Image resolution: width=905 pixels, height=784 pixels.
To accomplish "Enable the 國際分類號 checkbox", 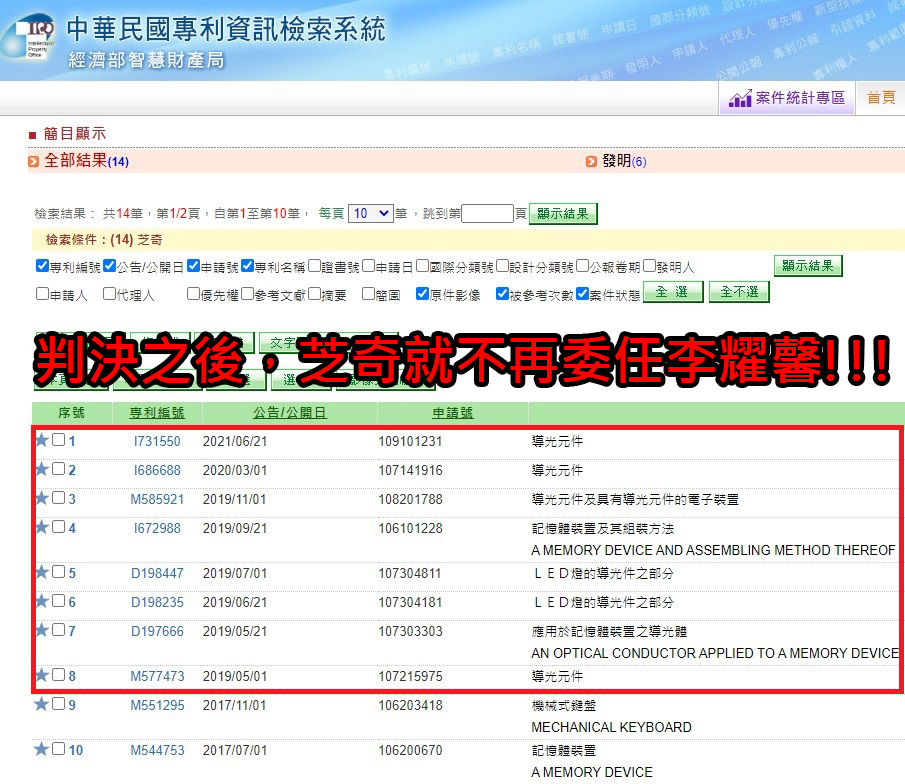I will [x=422, y=266].
